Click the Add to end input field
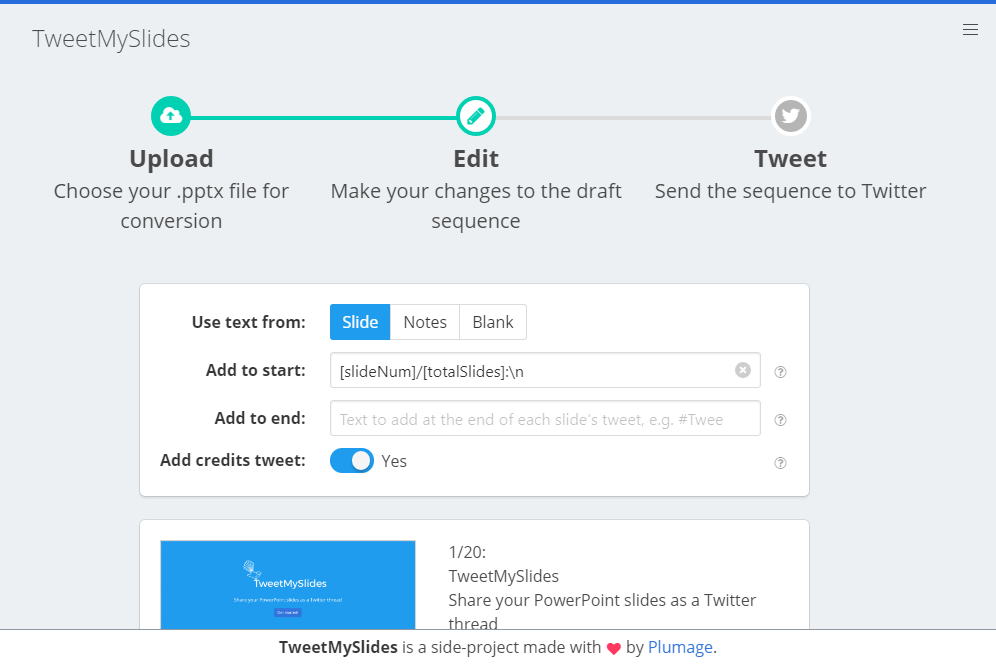This screenshot has height=664, width=996. [x=545, y=418]
